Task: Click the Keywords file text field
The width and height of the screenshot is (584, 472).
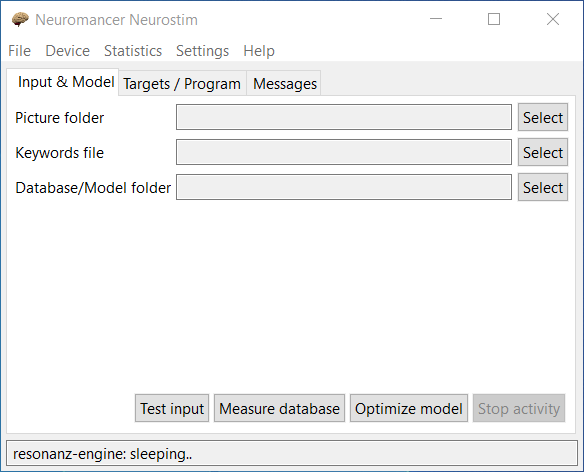Action: click(344, 152)
